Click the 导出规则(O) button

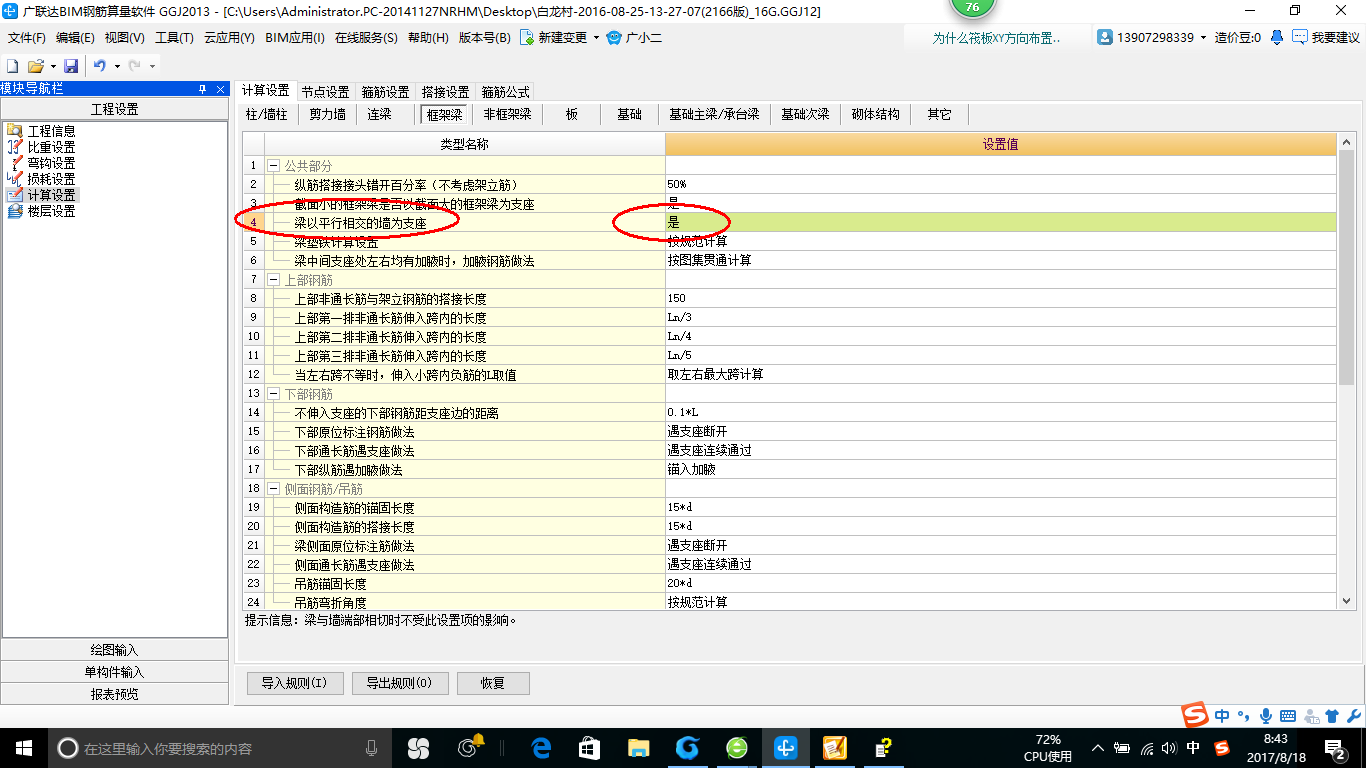(399, 683)
